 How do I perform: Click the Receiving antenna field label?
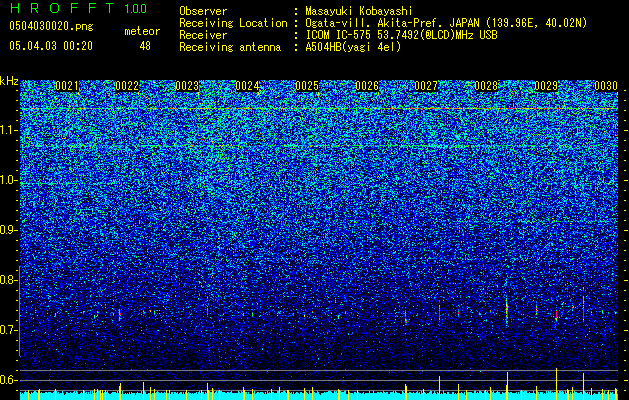tap(230, 47)
